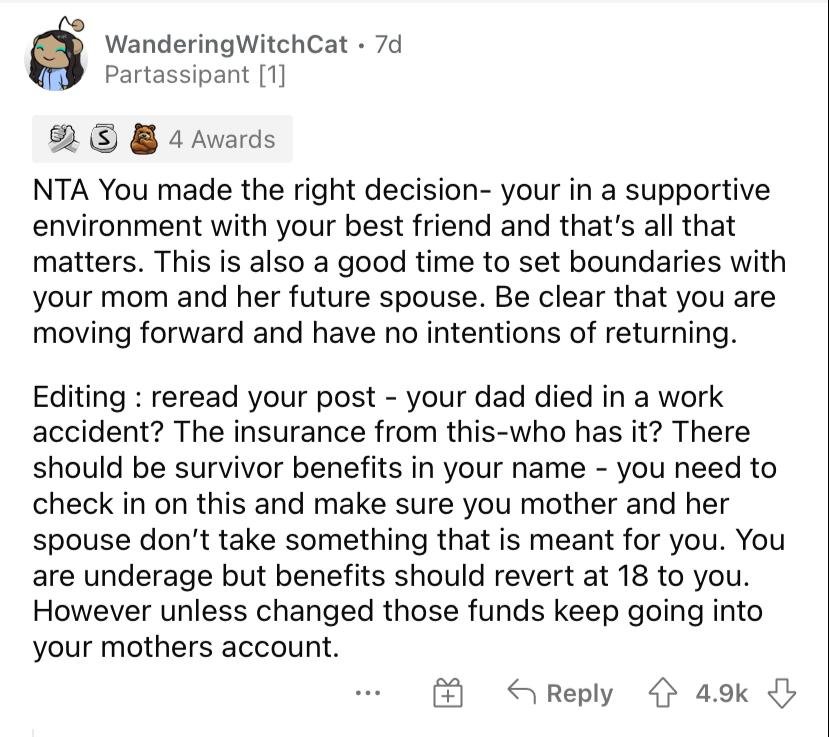The height and width of the screenshot is (737, 829).
Task: Click the Partassipant [1] user flair
Action: click(x=195, y=74)
